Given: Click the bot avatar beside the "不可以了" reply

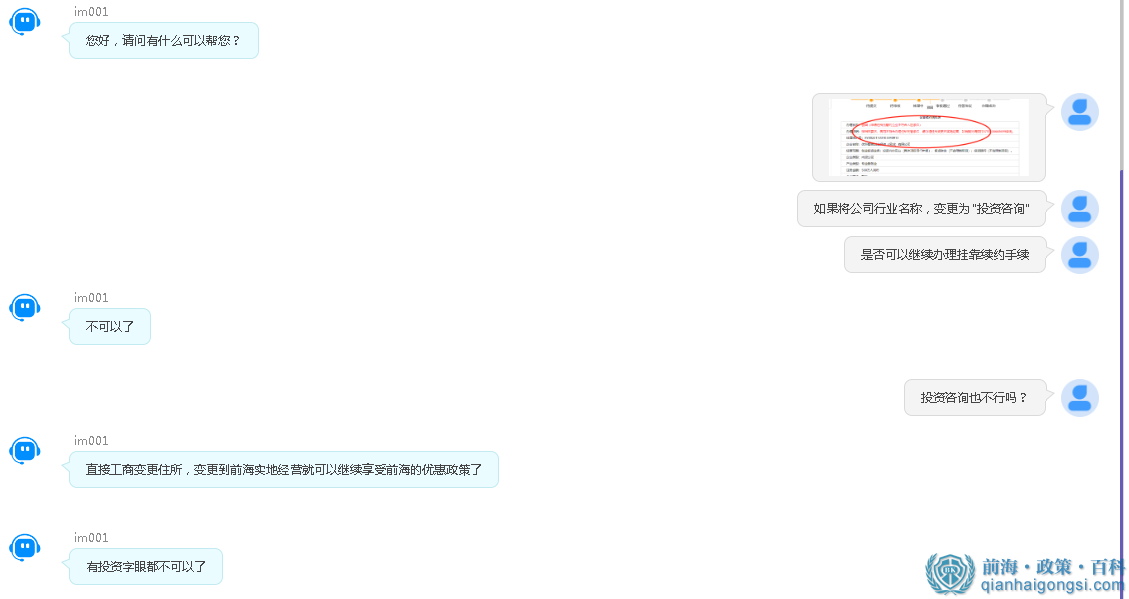Looking at the screenshot, I should [24, 307].
